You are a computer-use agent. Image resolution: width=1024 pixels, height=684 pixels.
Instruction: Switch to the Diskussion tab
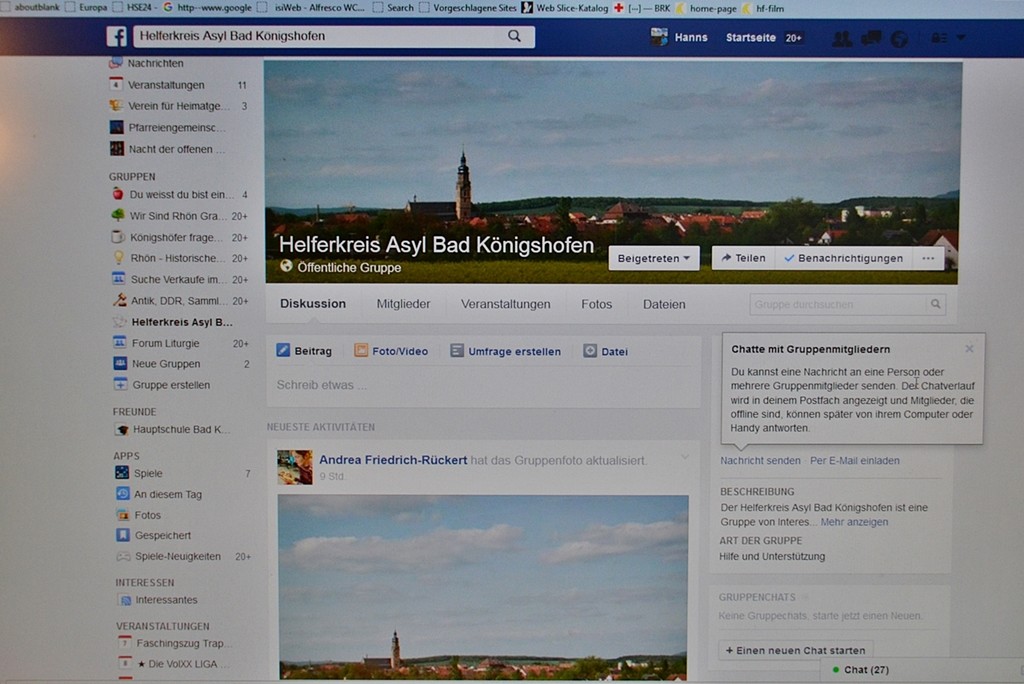coord(313,304)
